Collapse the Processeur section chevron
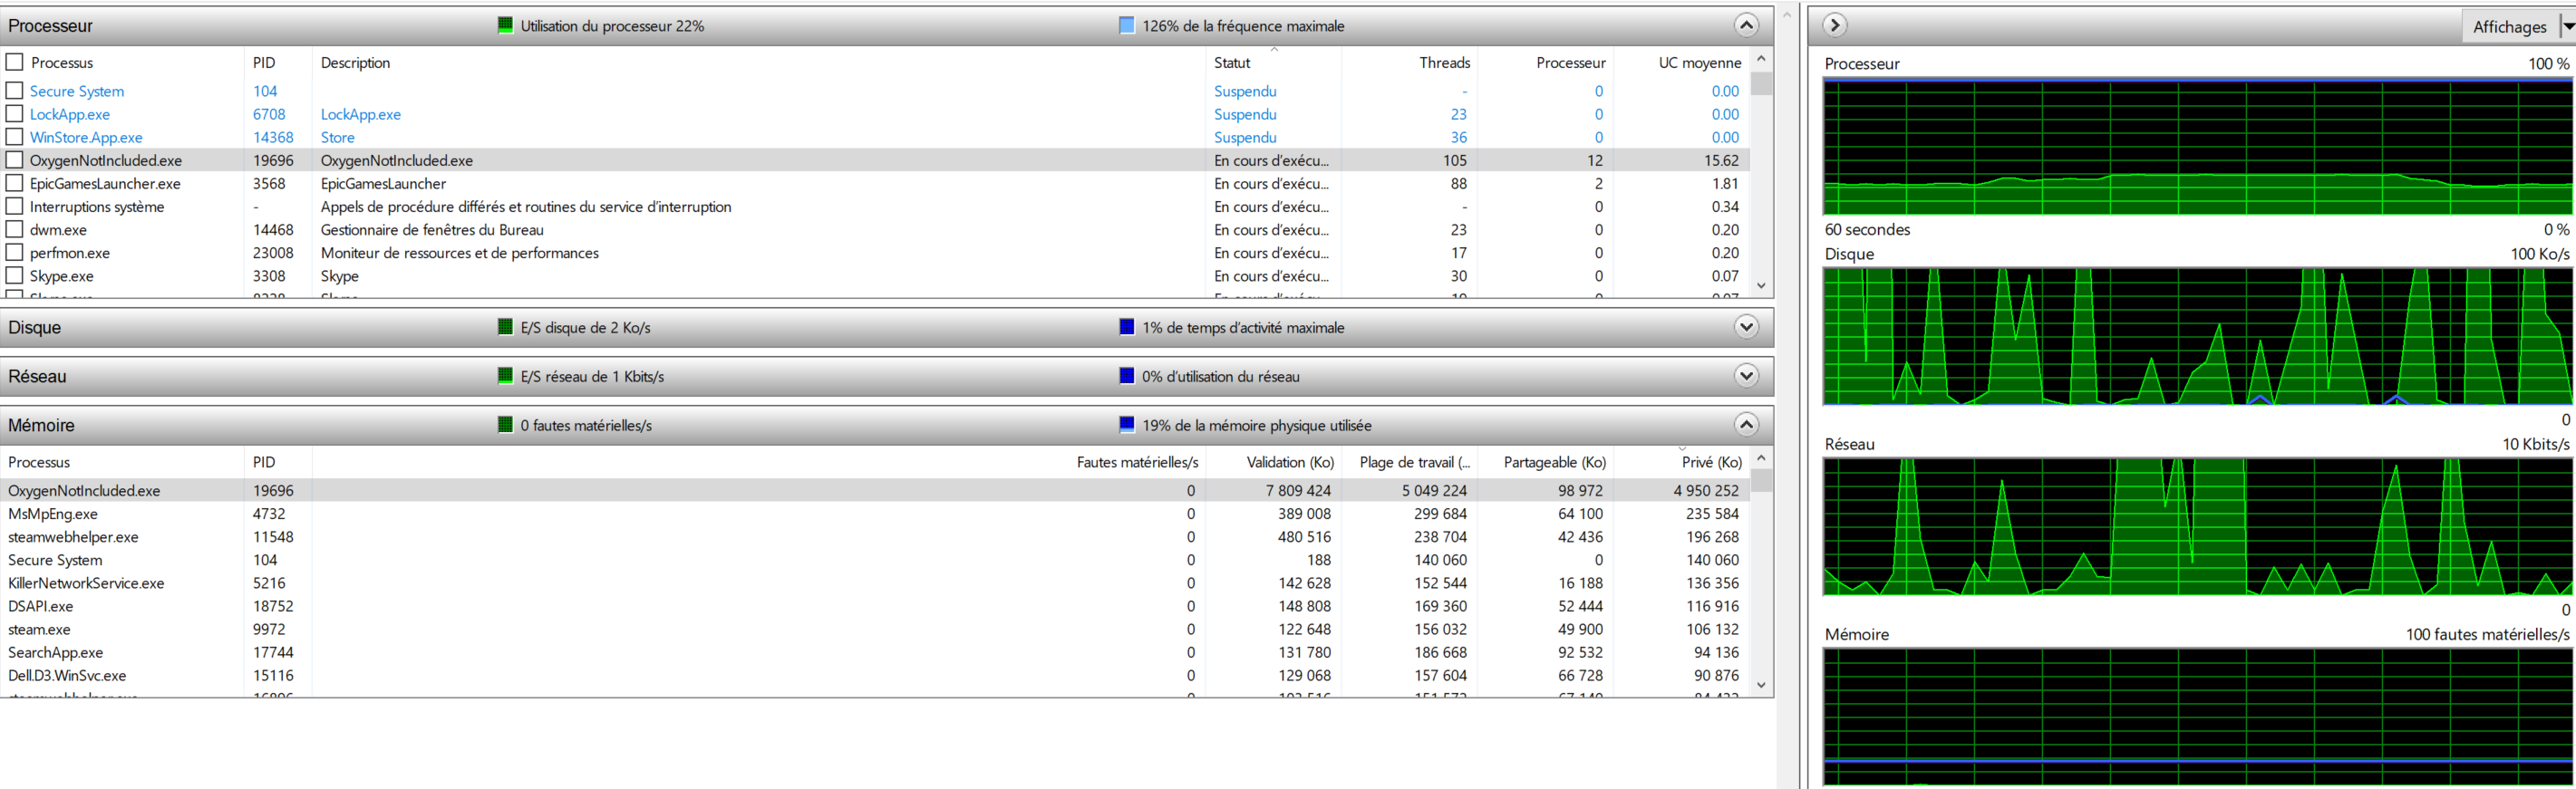Screen dimensions: 2576x789 pyautogui.click(x=1745, y=26)
